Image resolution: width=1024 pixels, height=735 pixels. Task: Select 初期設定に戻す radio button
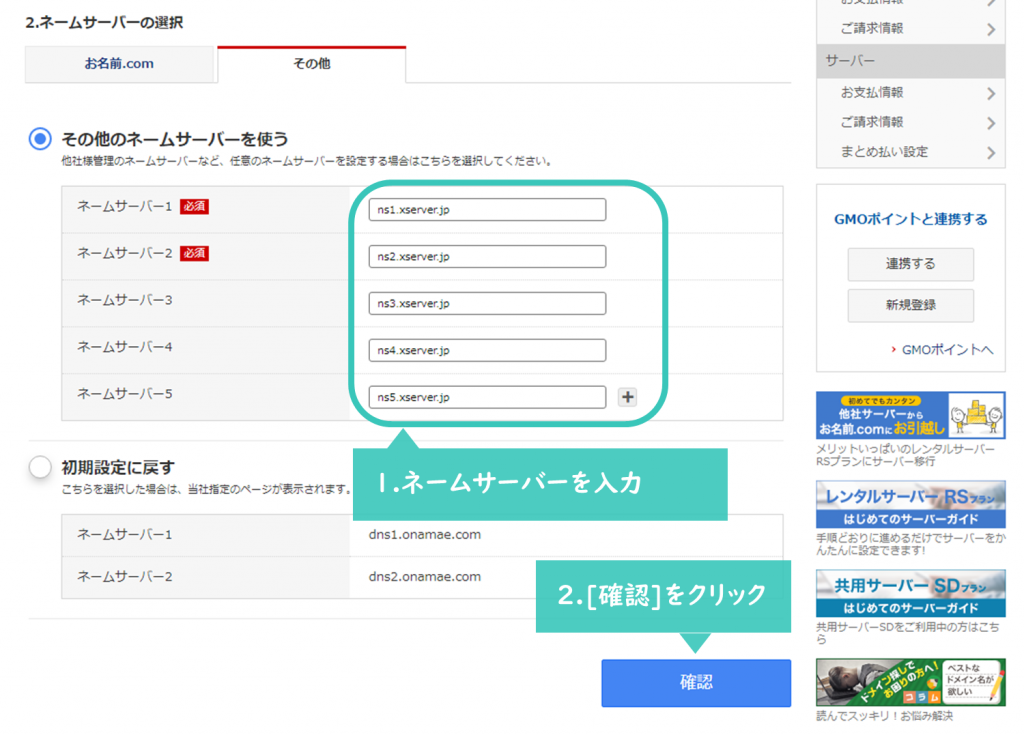pos(40,467)
